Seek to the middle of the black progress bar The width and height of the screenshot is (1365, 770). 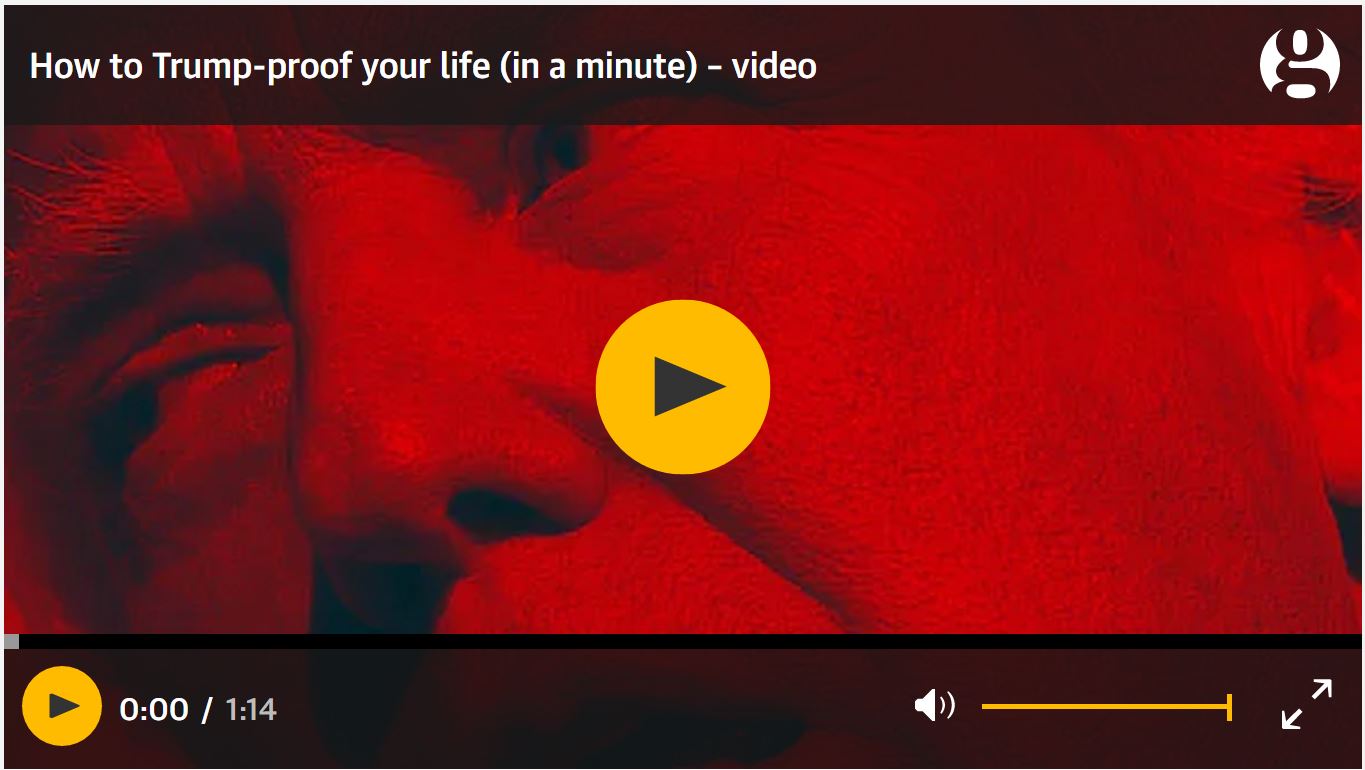click(x=682, y=642)
